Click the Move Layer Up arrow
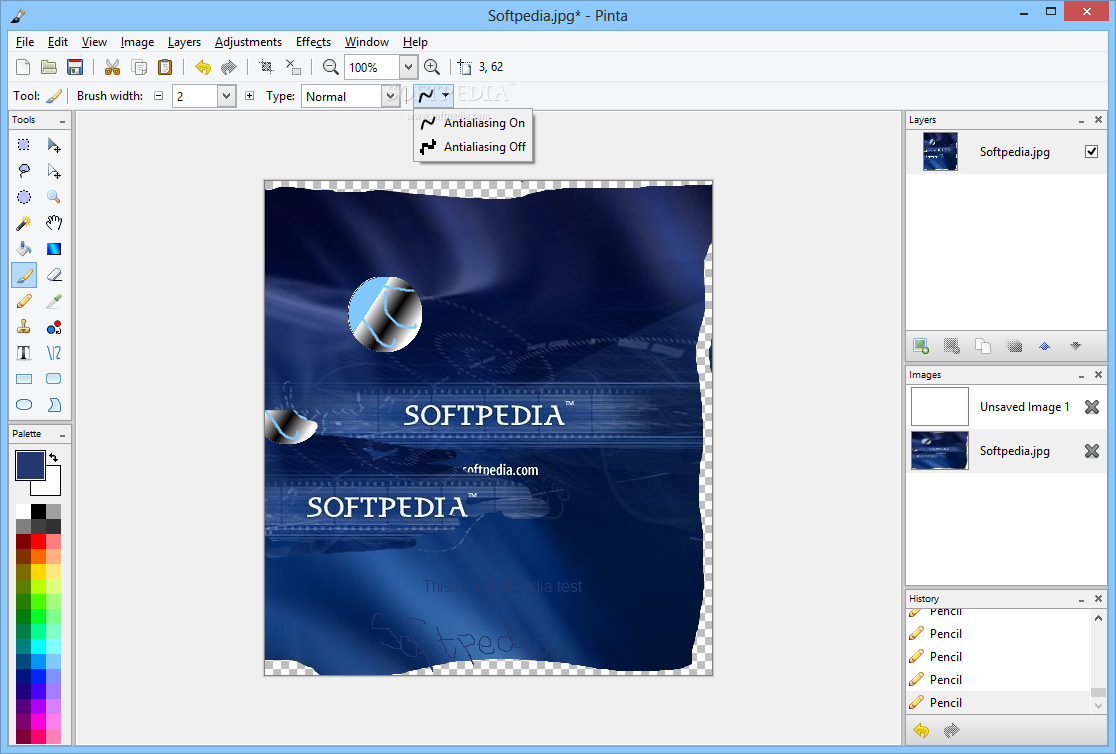Viewport: 1116px width, 754px height. coord(1044,346)
